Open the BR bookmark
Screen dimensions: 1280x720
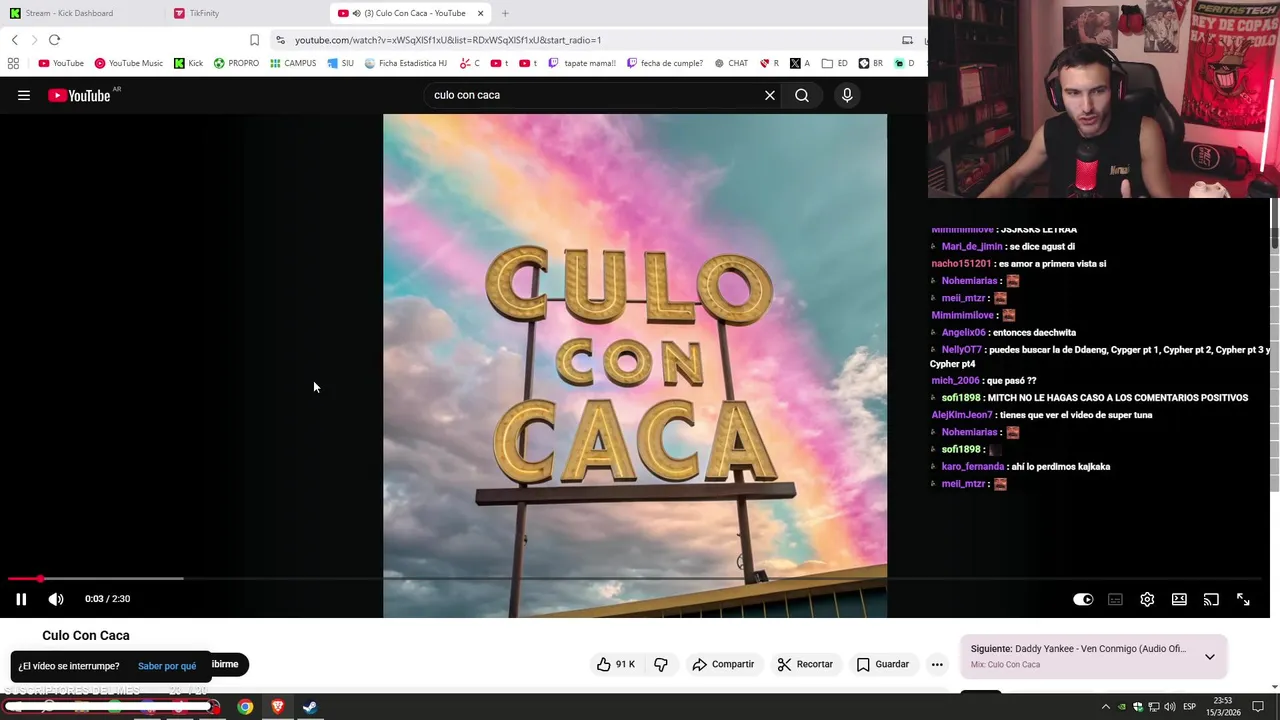click(870, 63)
